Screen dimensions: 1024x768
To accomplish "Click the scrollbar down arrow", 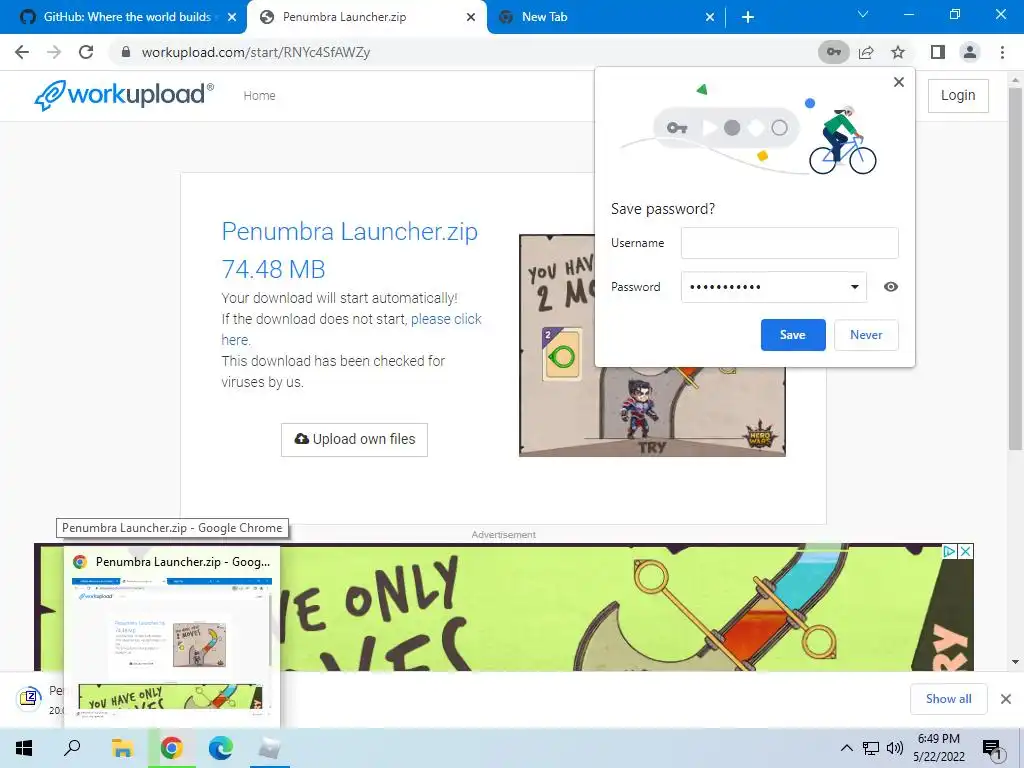I will 1015,662.
